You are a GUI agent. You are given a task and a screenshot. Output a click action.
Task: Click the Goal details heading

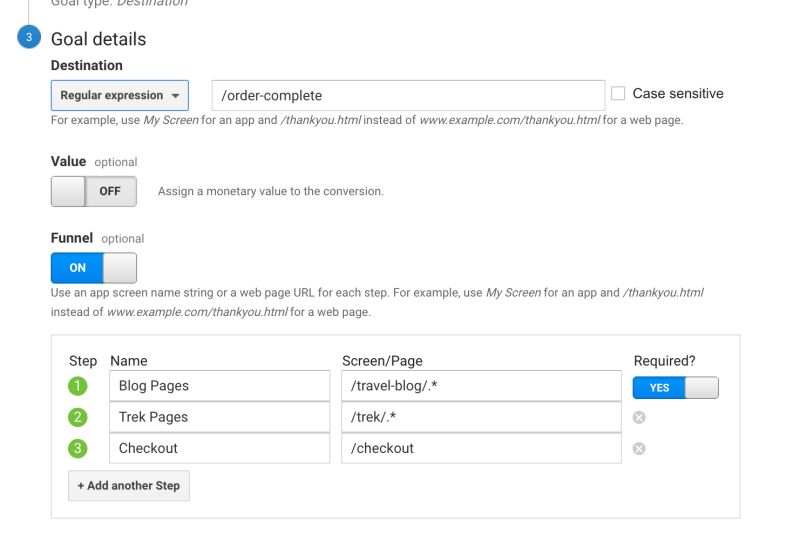point(98,39)
